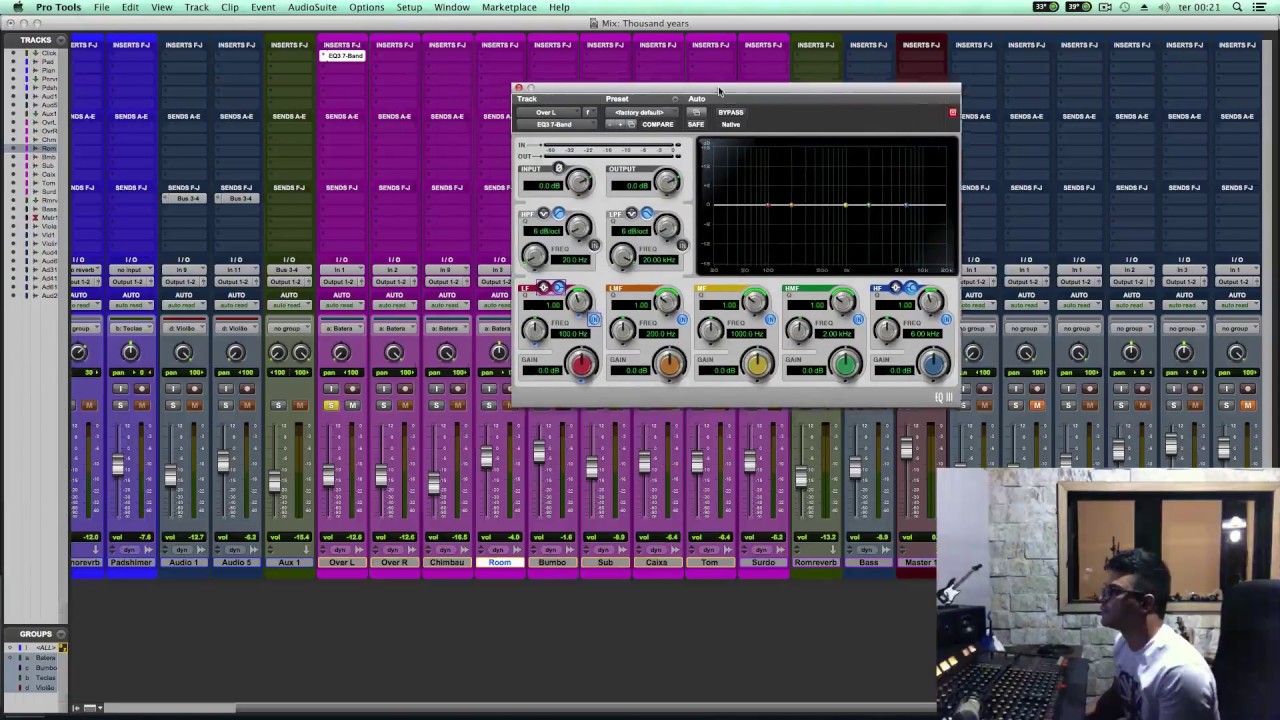
Task: Click the Native plug-in format label
Action: 731,124
